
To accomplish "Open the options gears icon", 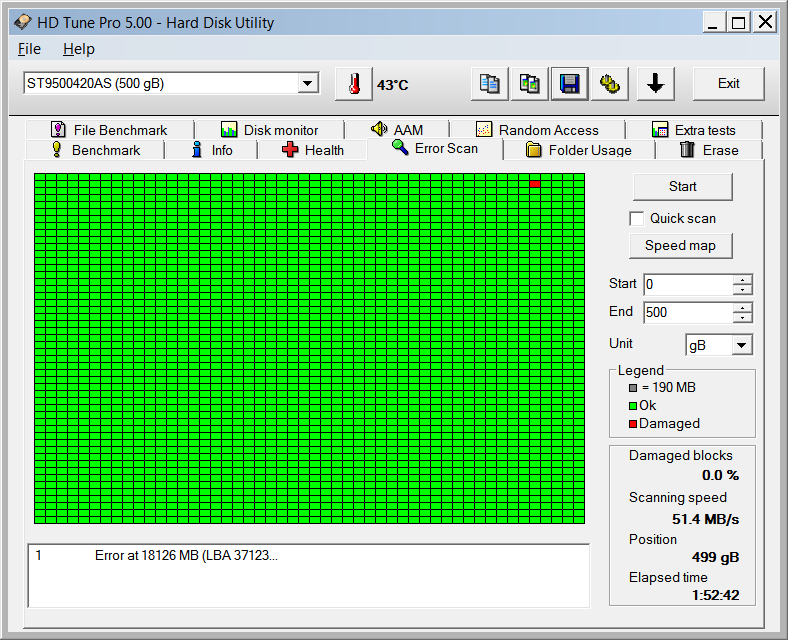I will tap(610, 84).
